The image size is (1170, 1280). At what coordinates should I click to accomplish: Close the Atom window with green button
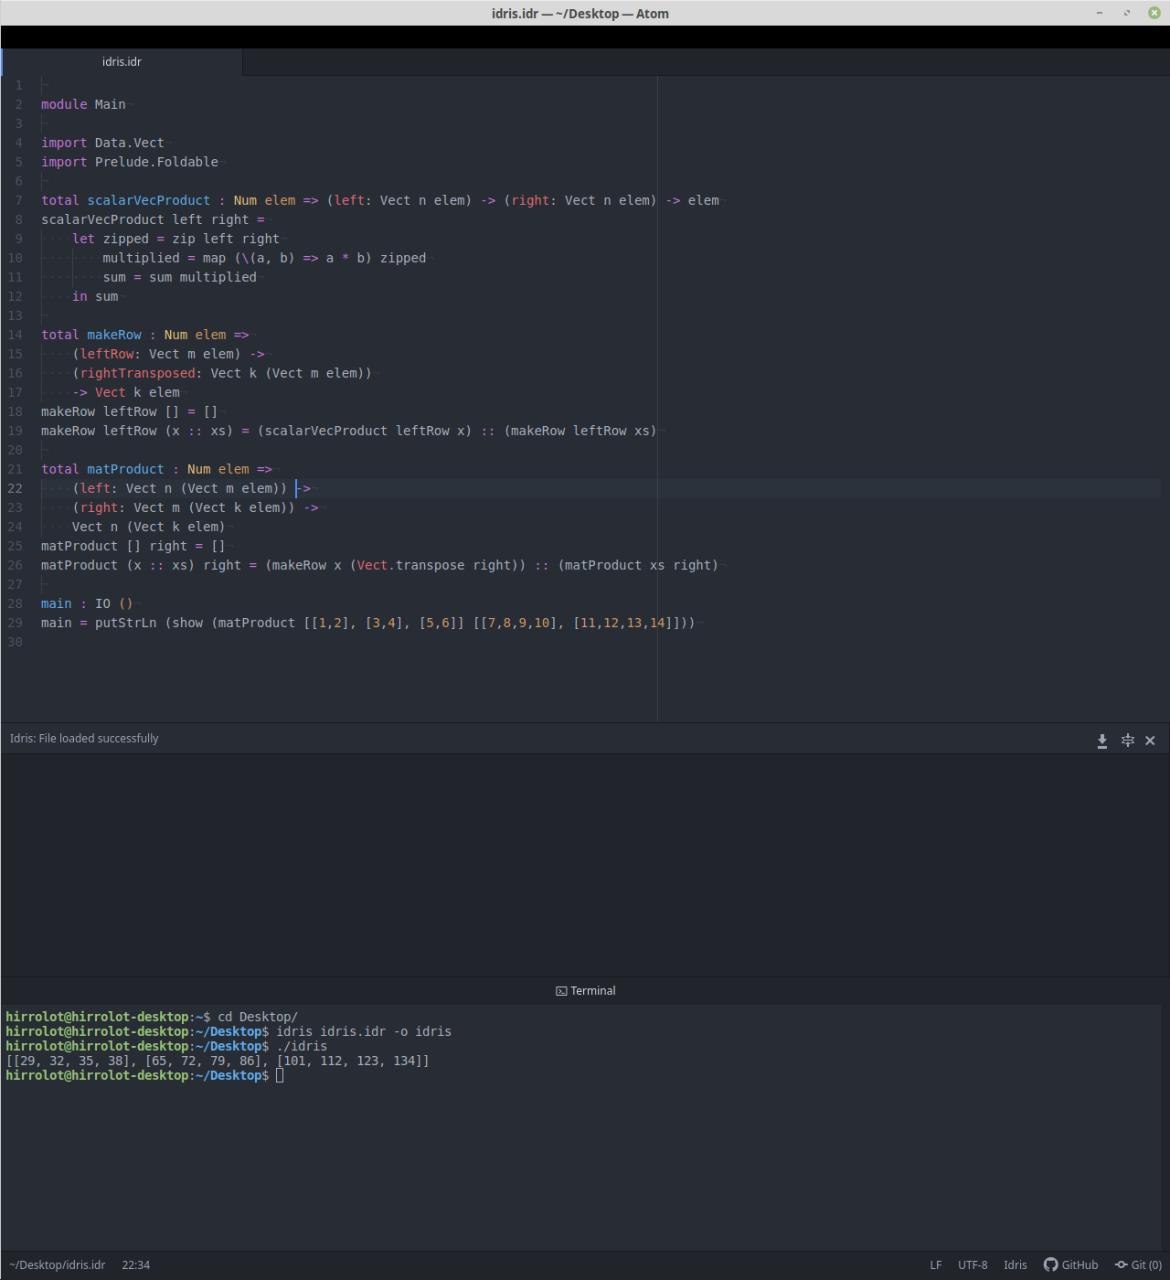click(1154, 13)
